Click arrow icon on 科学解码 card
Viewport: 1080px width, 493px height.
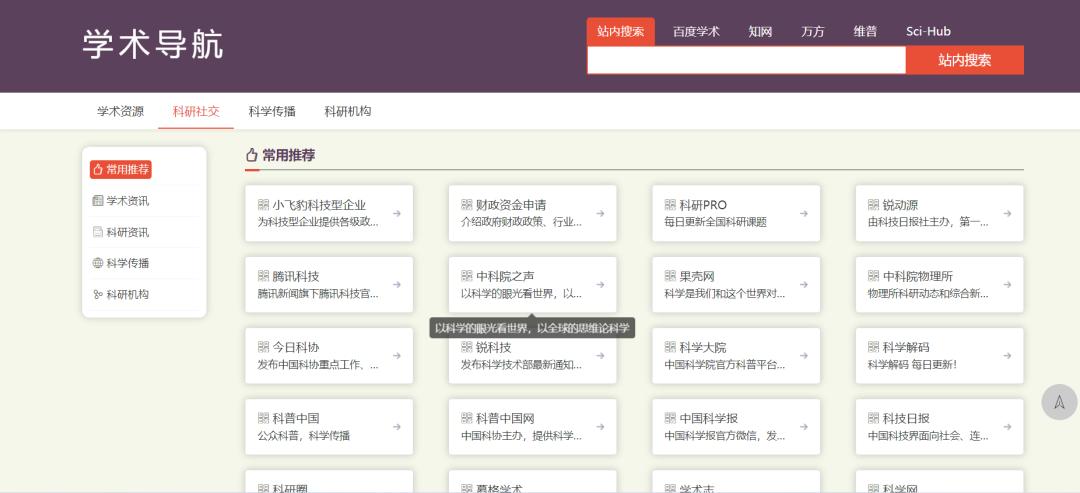1007,356
